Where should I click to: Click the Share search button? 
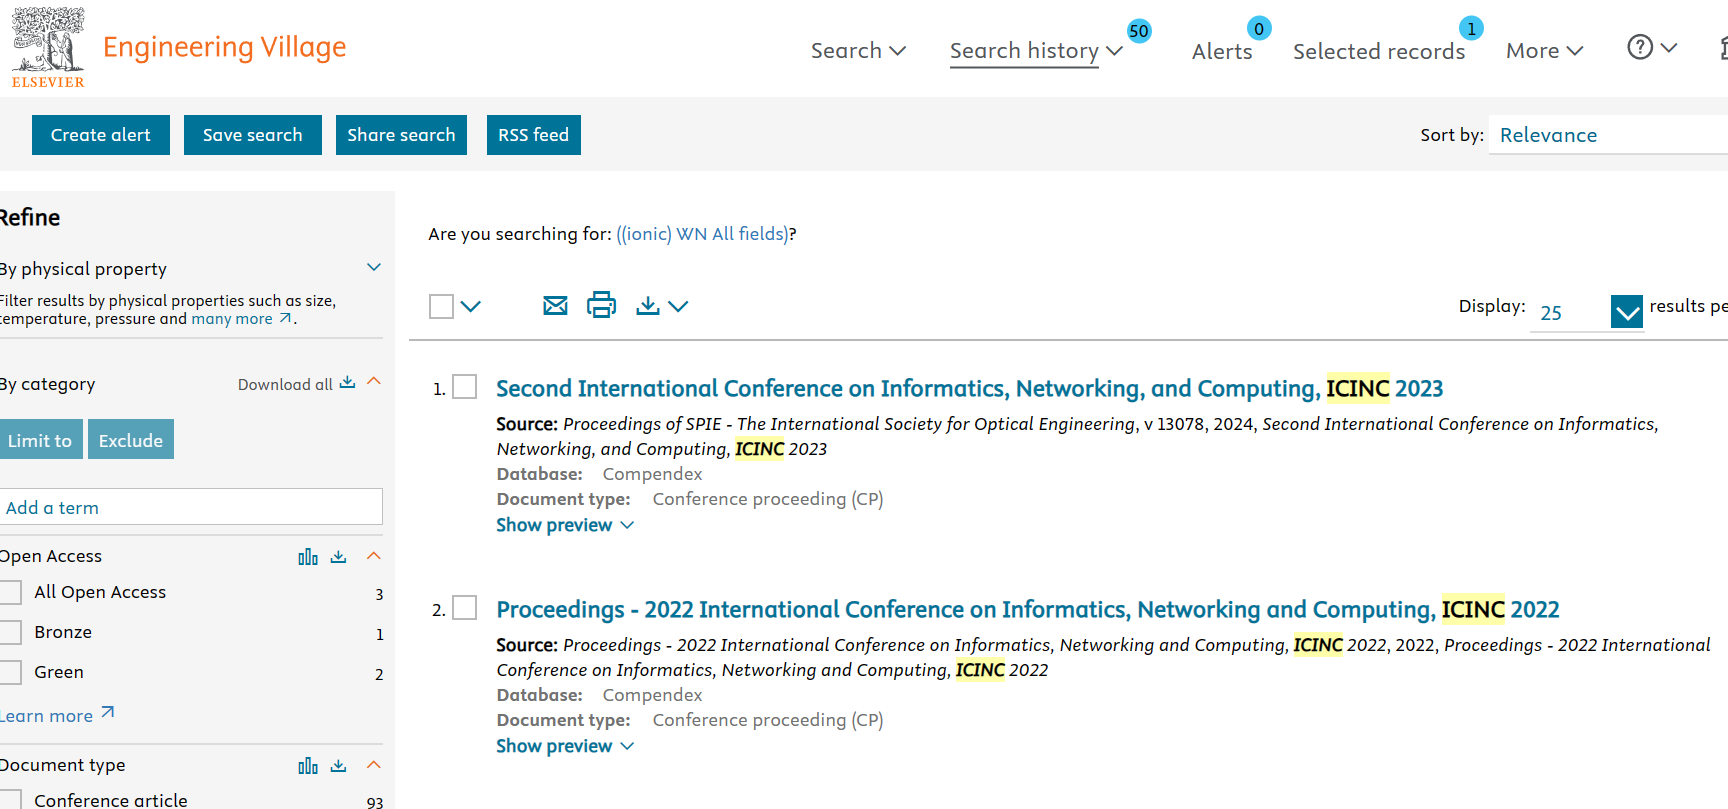[x=401, y=135]
